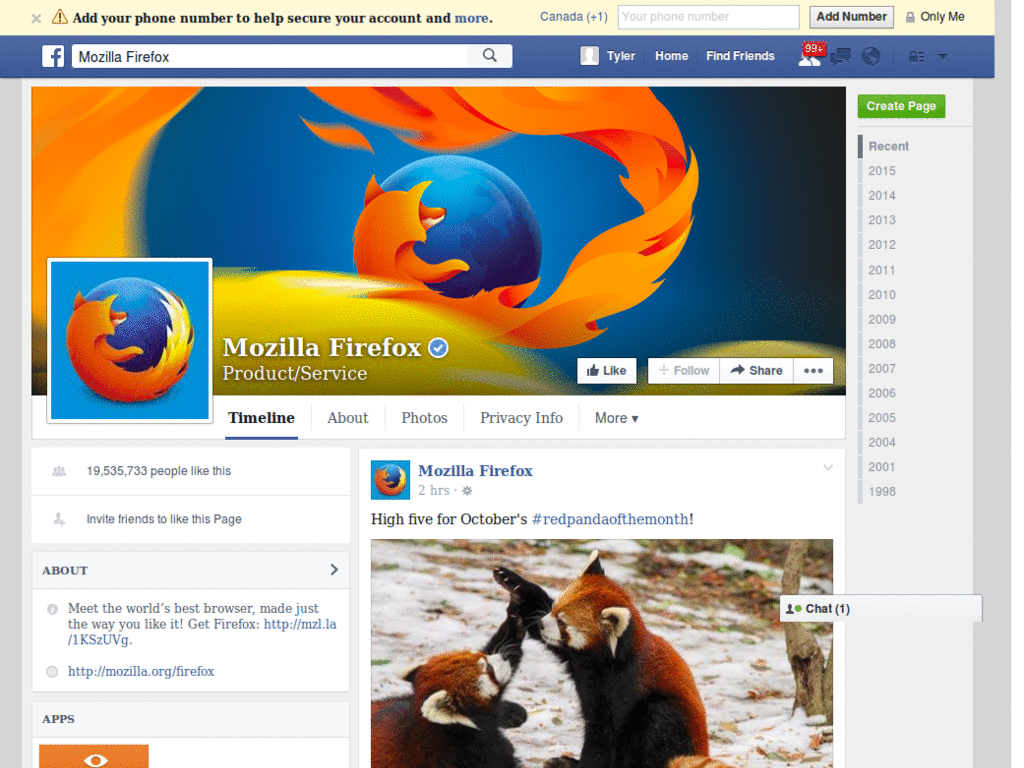Jump to 2012 in timeline
1024x768 pixels.
point(882,245)
